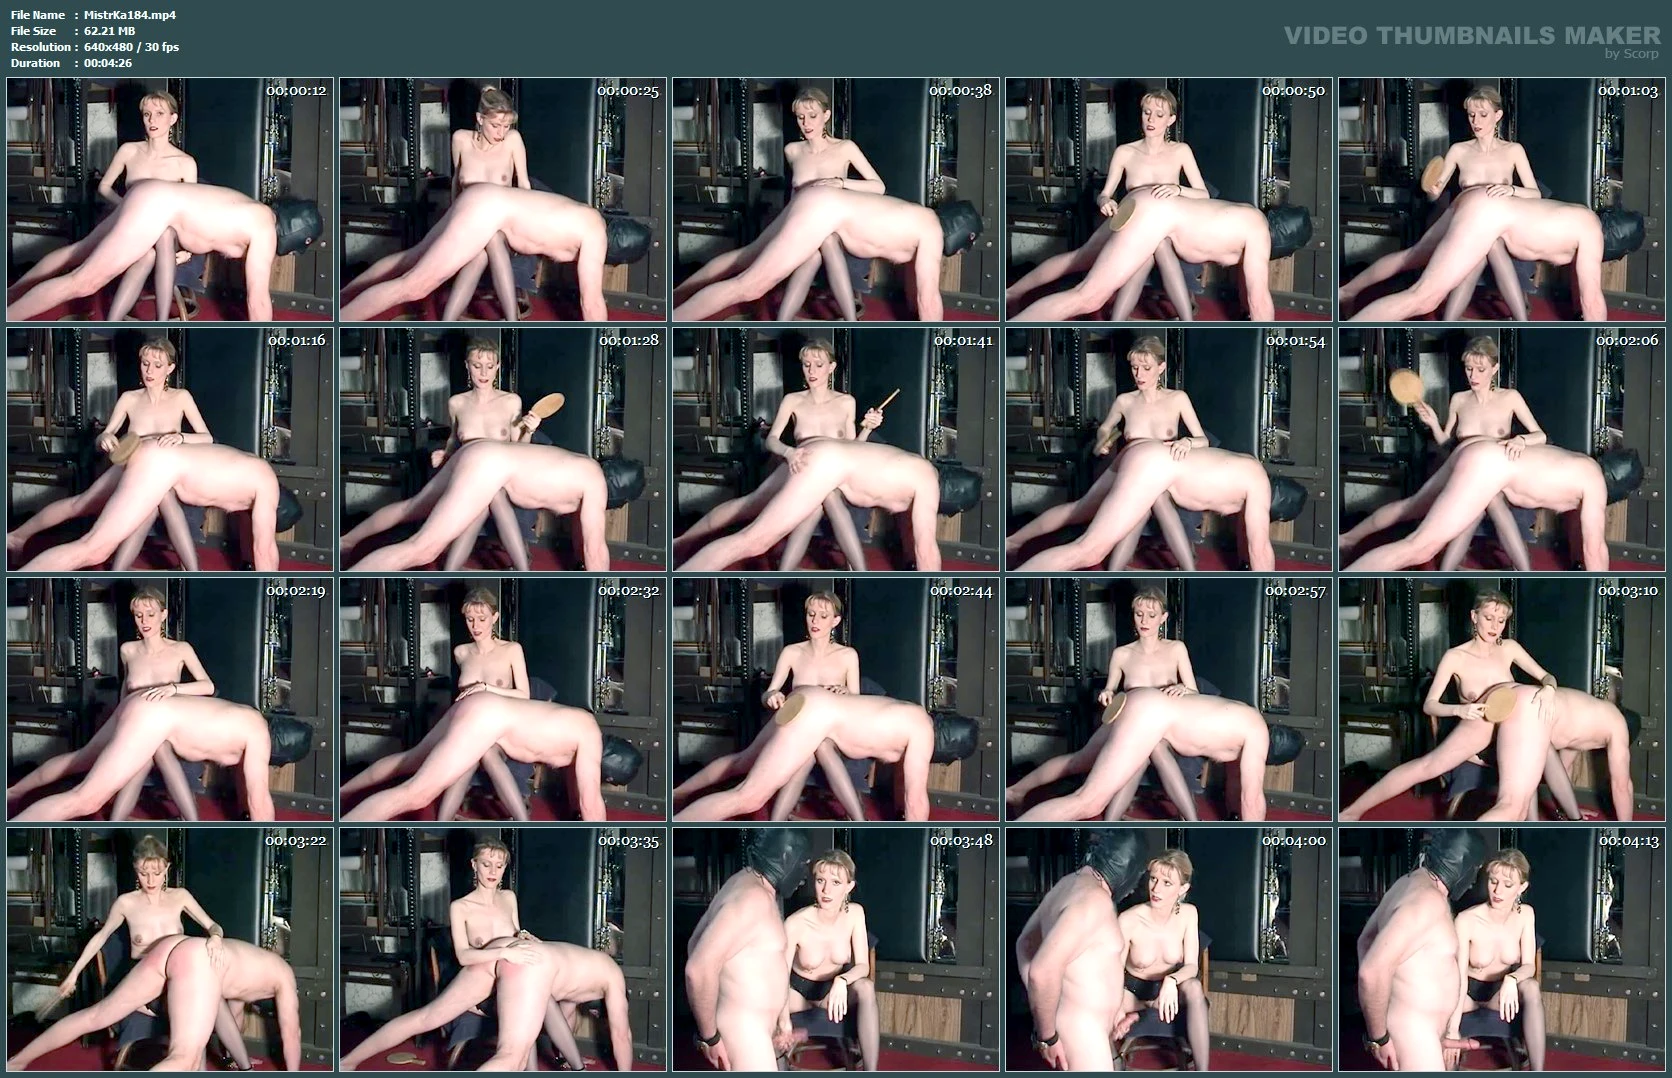1672x1078 pixels.
Task: Click the frame marked 00:02:32
Action: 502,700
